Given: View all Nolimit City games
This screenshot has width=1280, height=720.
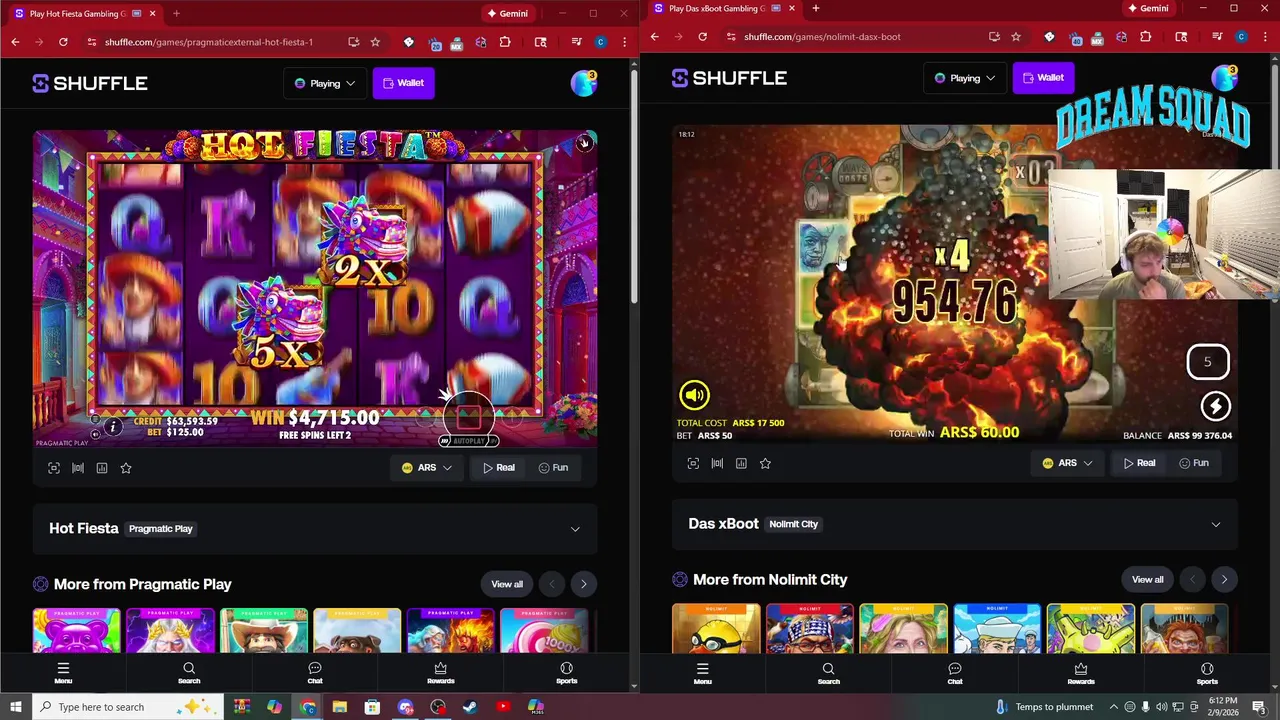Looking at the screenshot, I should pos(1147,580).
